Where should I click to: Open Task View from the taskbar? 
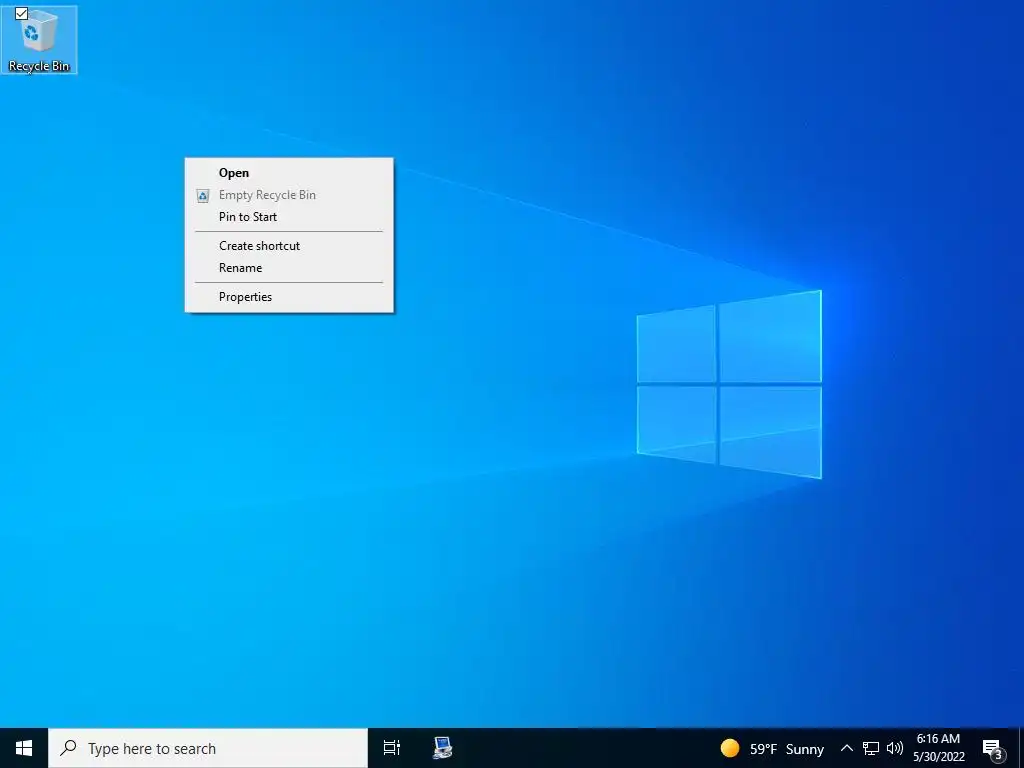point(392,748)
